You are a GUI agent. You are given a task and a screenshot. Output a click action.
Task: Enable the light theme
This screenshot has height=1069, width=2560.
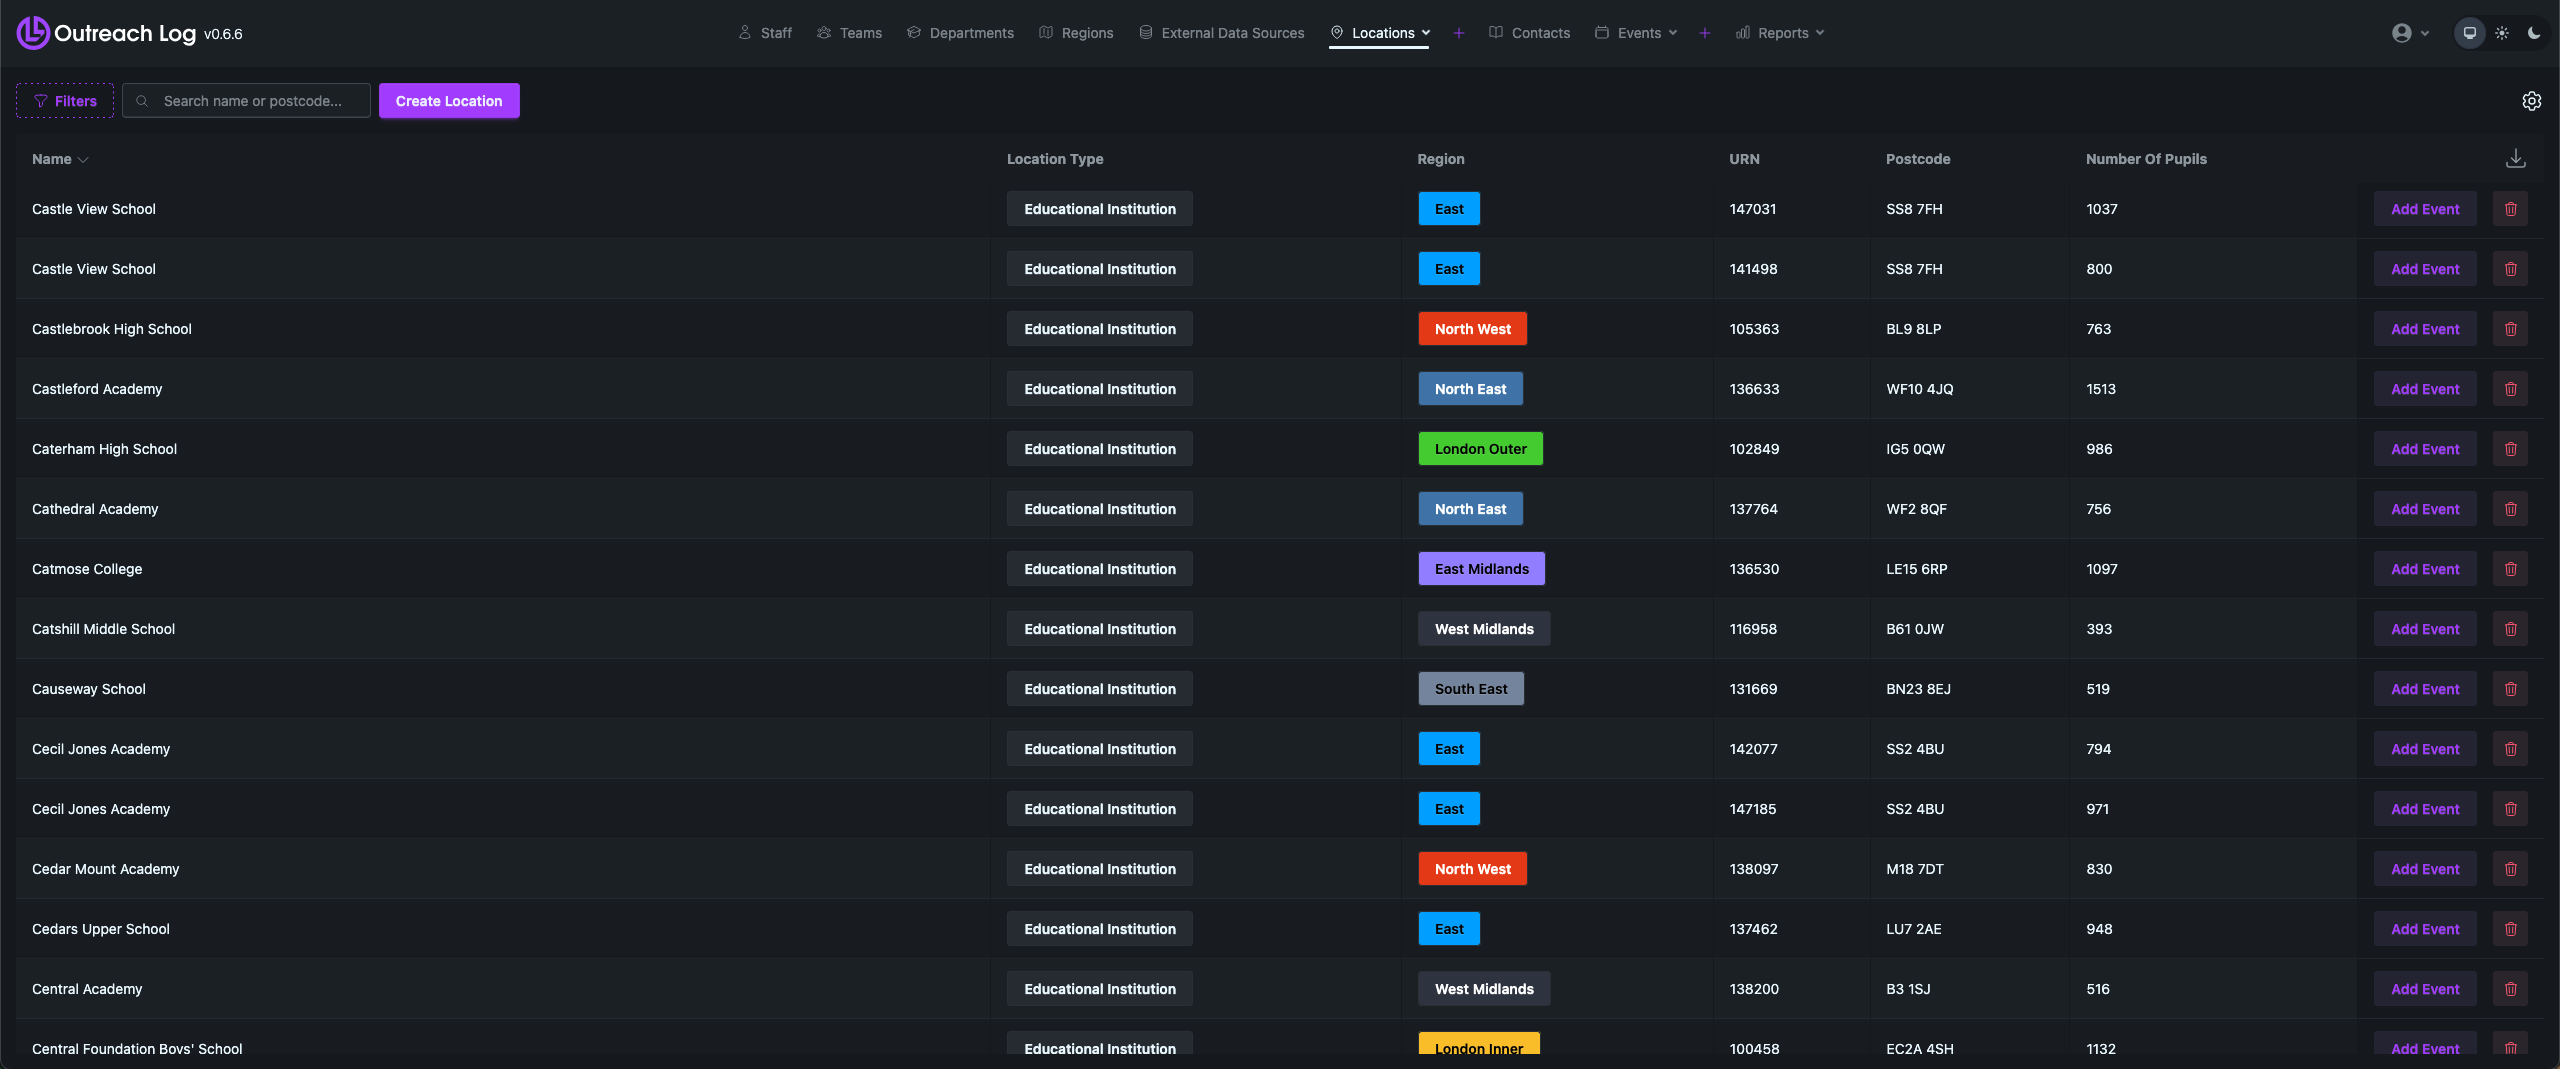[x=2501, y=33]
